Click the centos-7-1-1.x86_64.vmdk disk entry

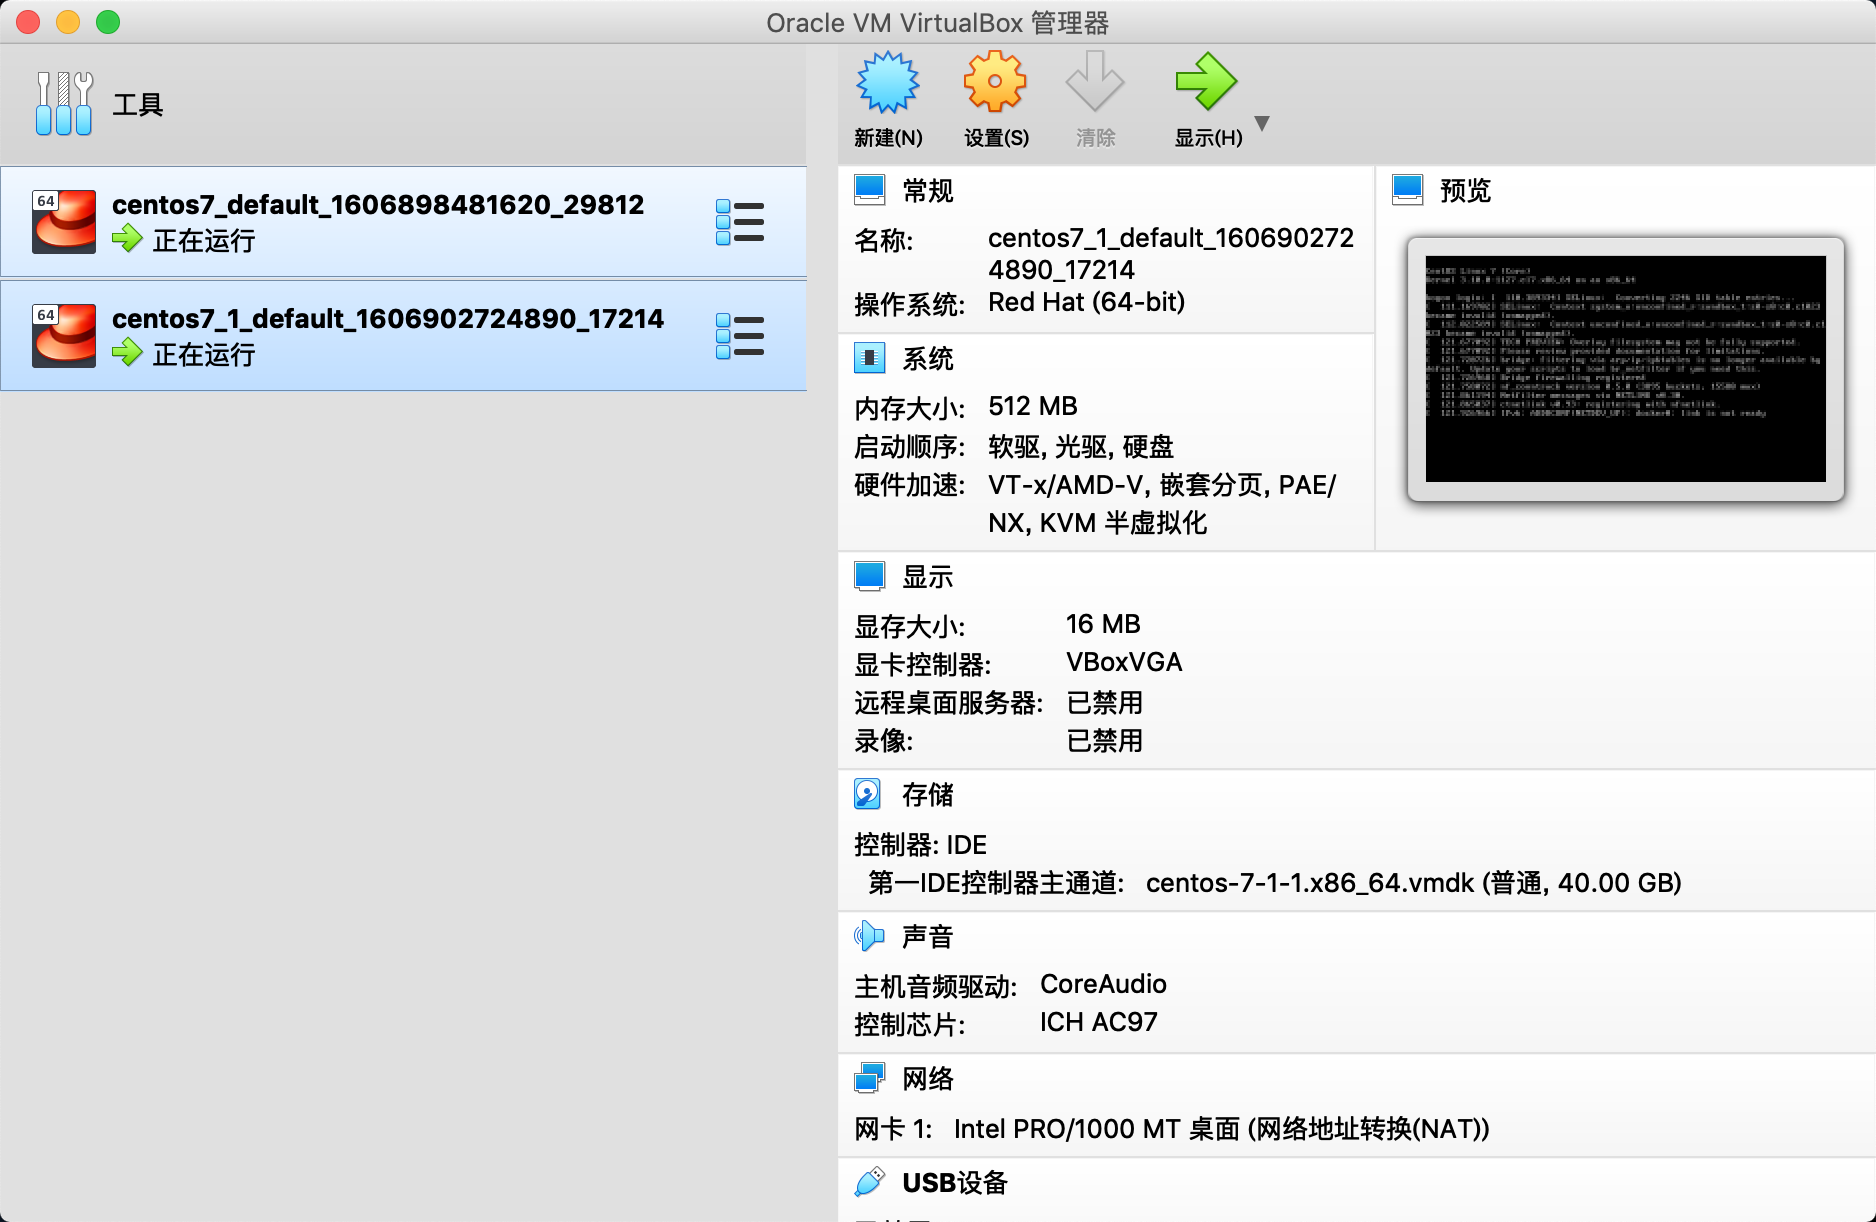(1413, 883)
